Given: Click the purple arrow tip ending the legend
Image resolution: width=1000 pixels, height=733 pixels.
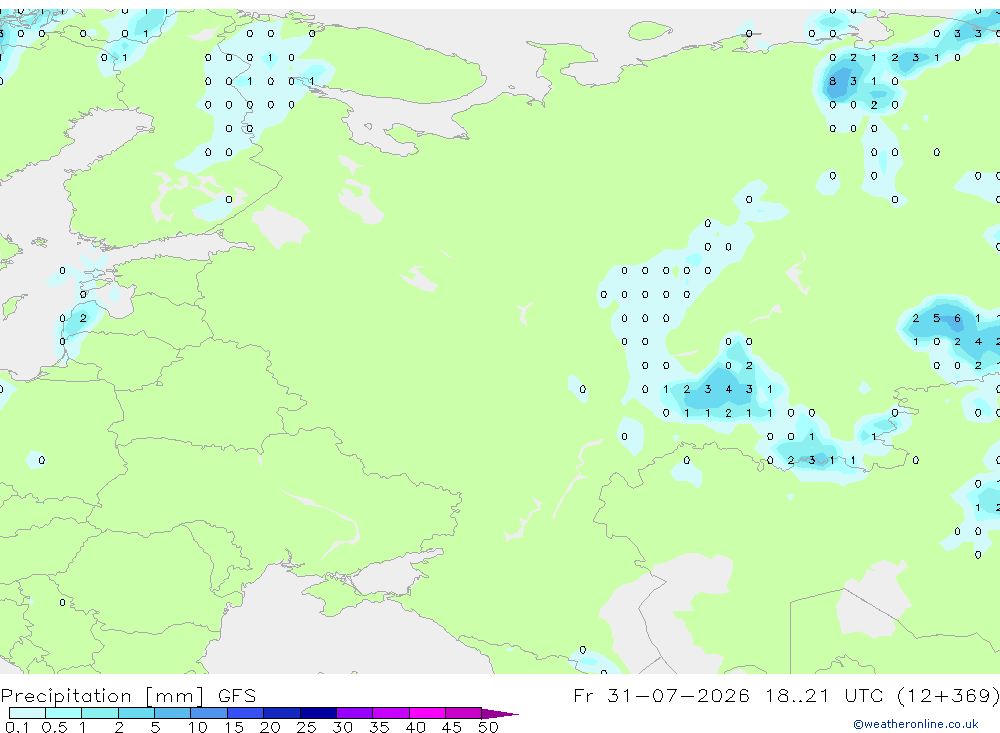Looking at the screenshot, I should [x=500, y=714].
